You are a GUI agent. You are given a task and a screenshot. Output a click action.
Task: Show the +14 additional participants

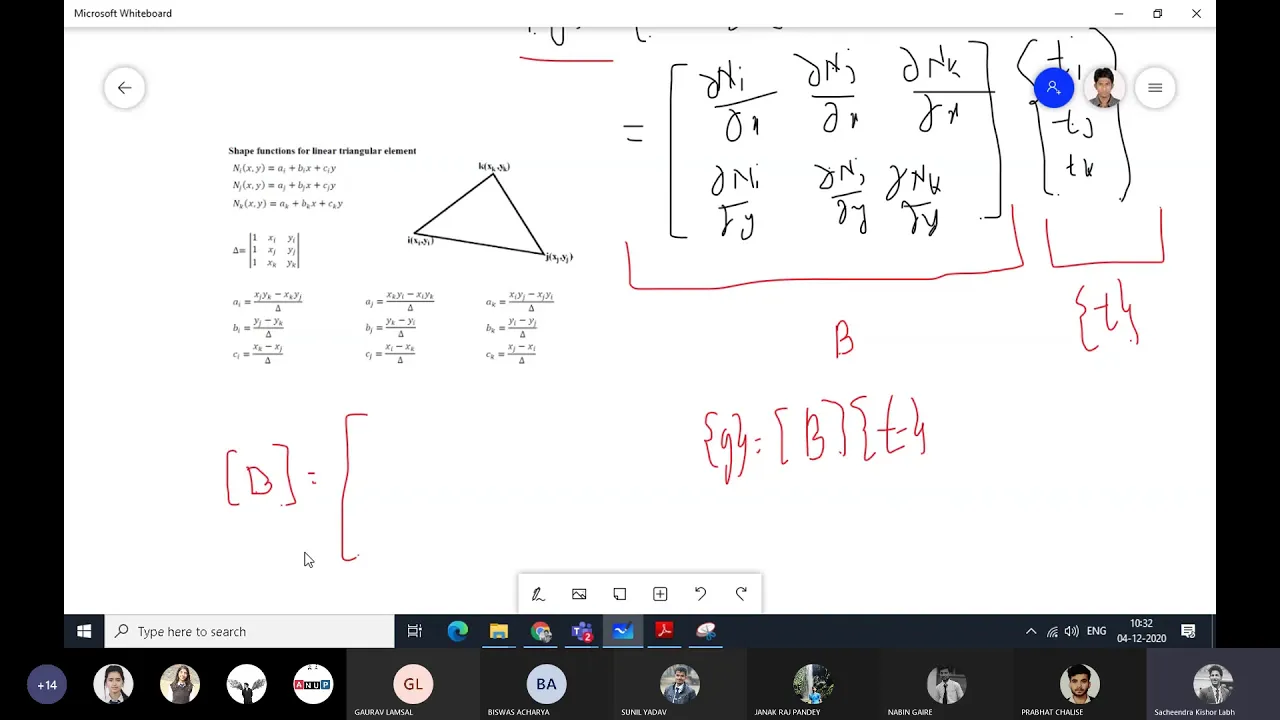[47, 685]
